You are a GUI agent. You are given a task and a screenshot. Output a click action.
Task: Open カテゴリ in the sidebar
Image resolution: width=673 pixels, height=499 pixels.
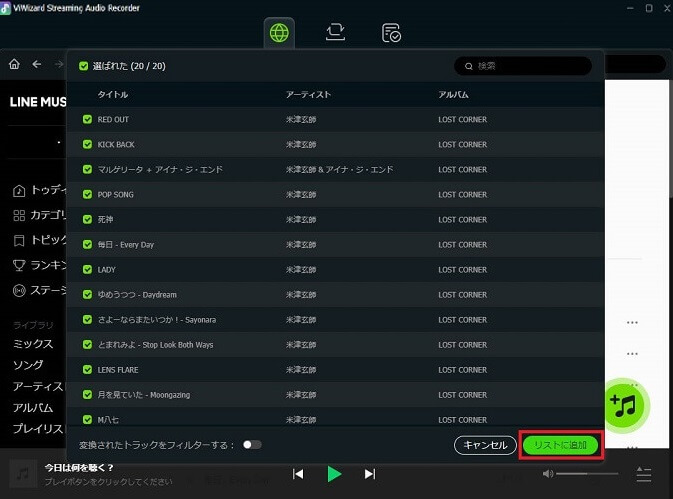pos(48,215)
